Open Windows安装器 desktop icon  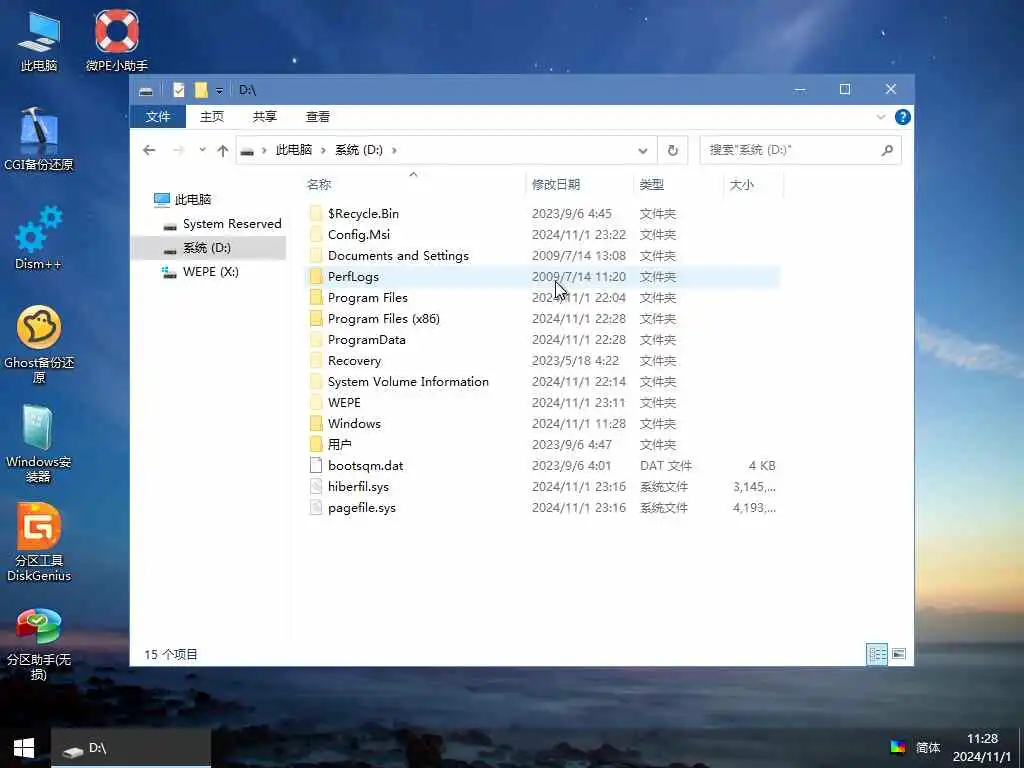tap(39, 444)
